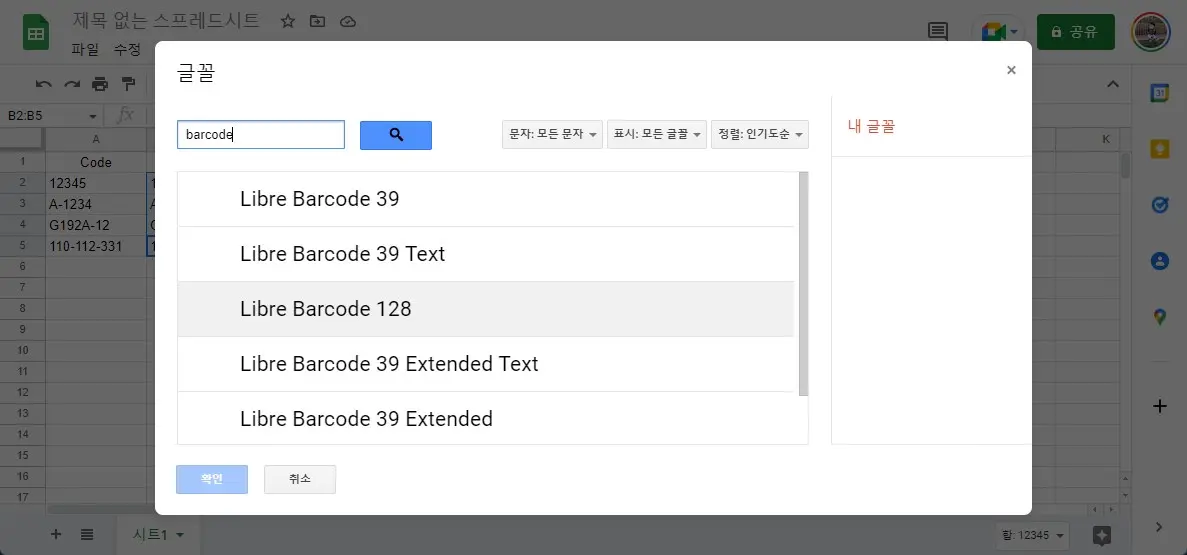1187x555 pixels.
Task: Collapse the side panel chevron
Action: [1160, 527]
